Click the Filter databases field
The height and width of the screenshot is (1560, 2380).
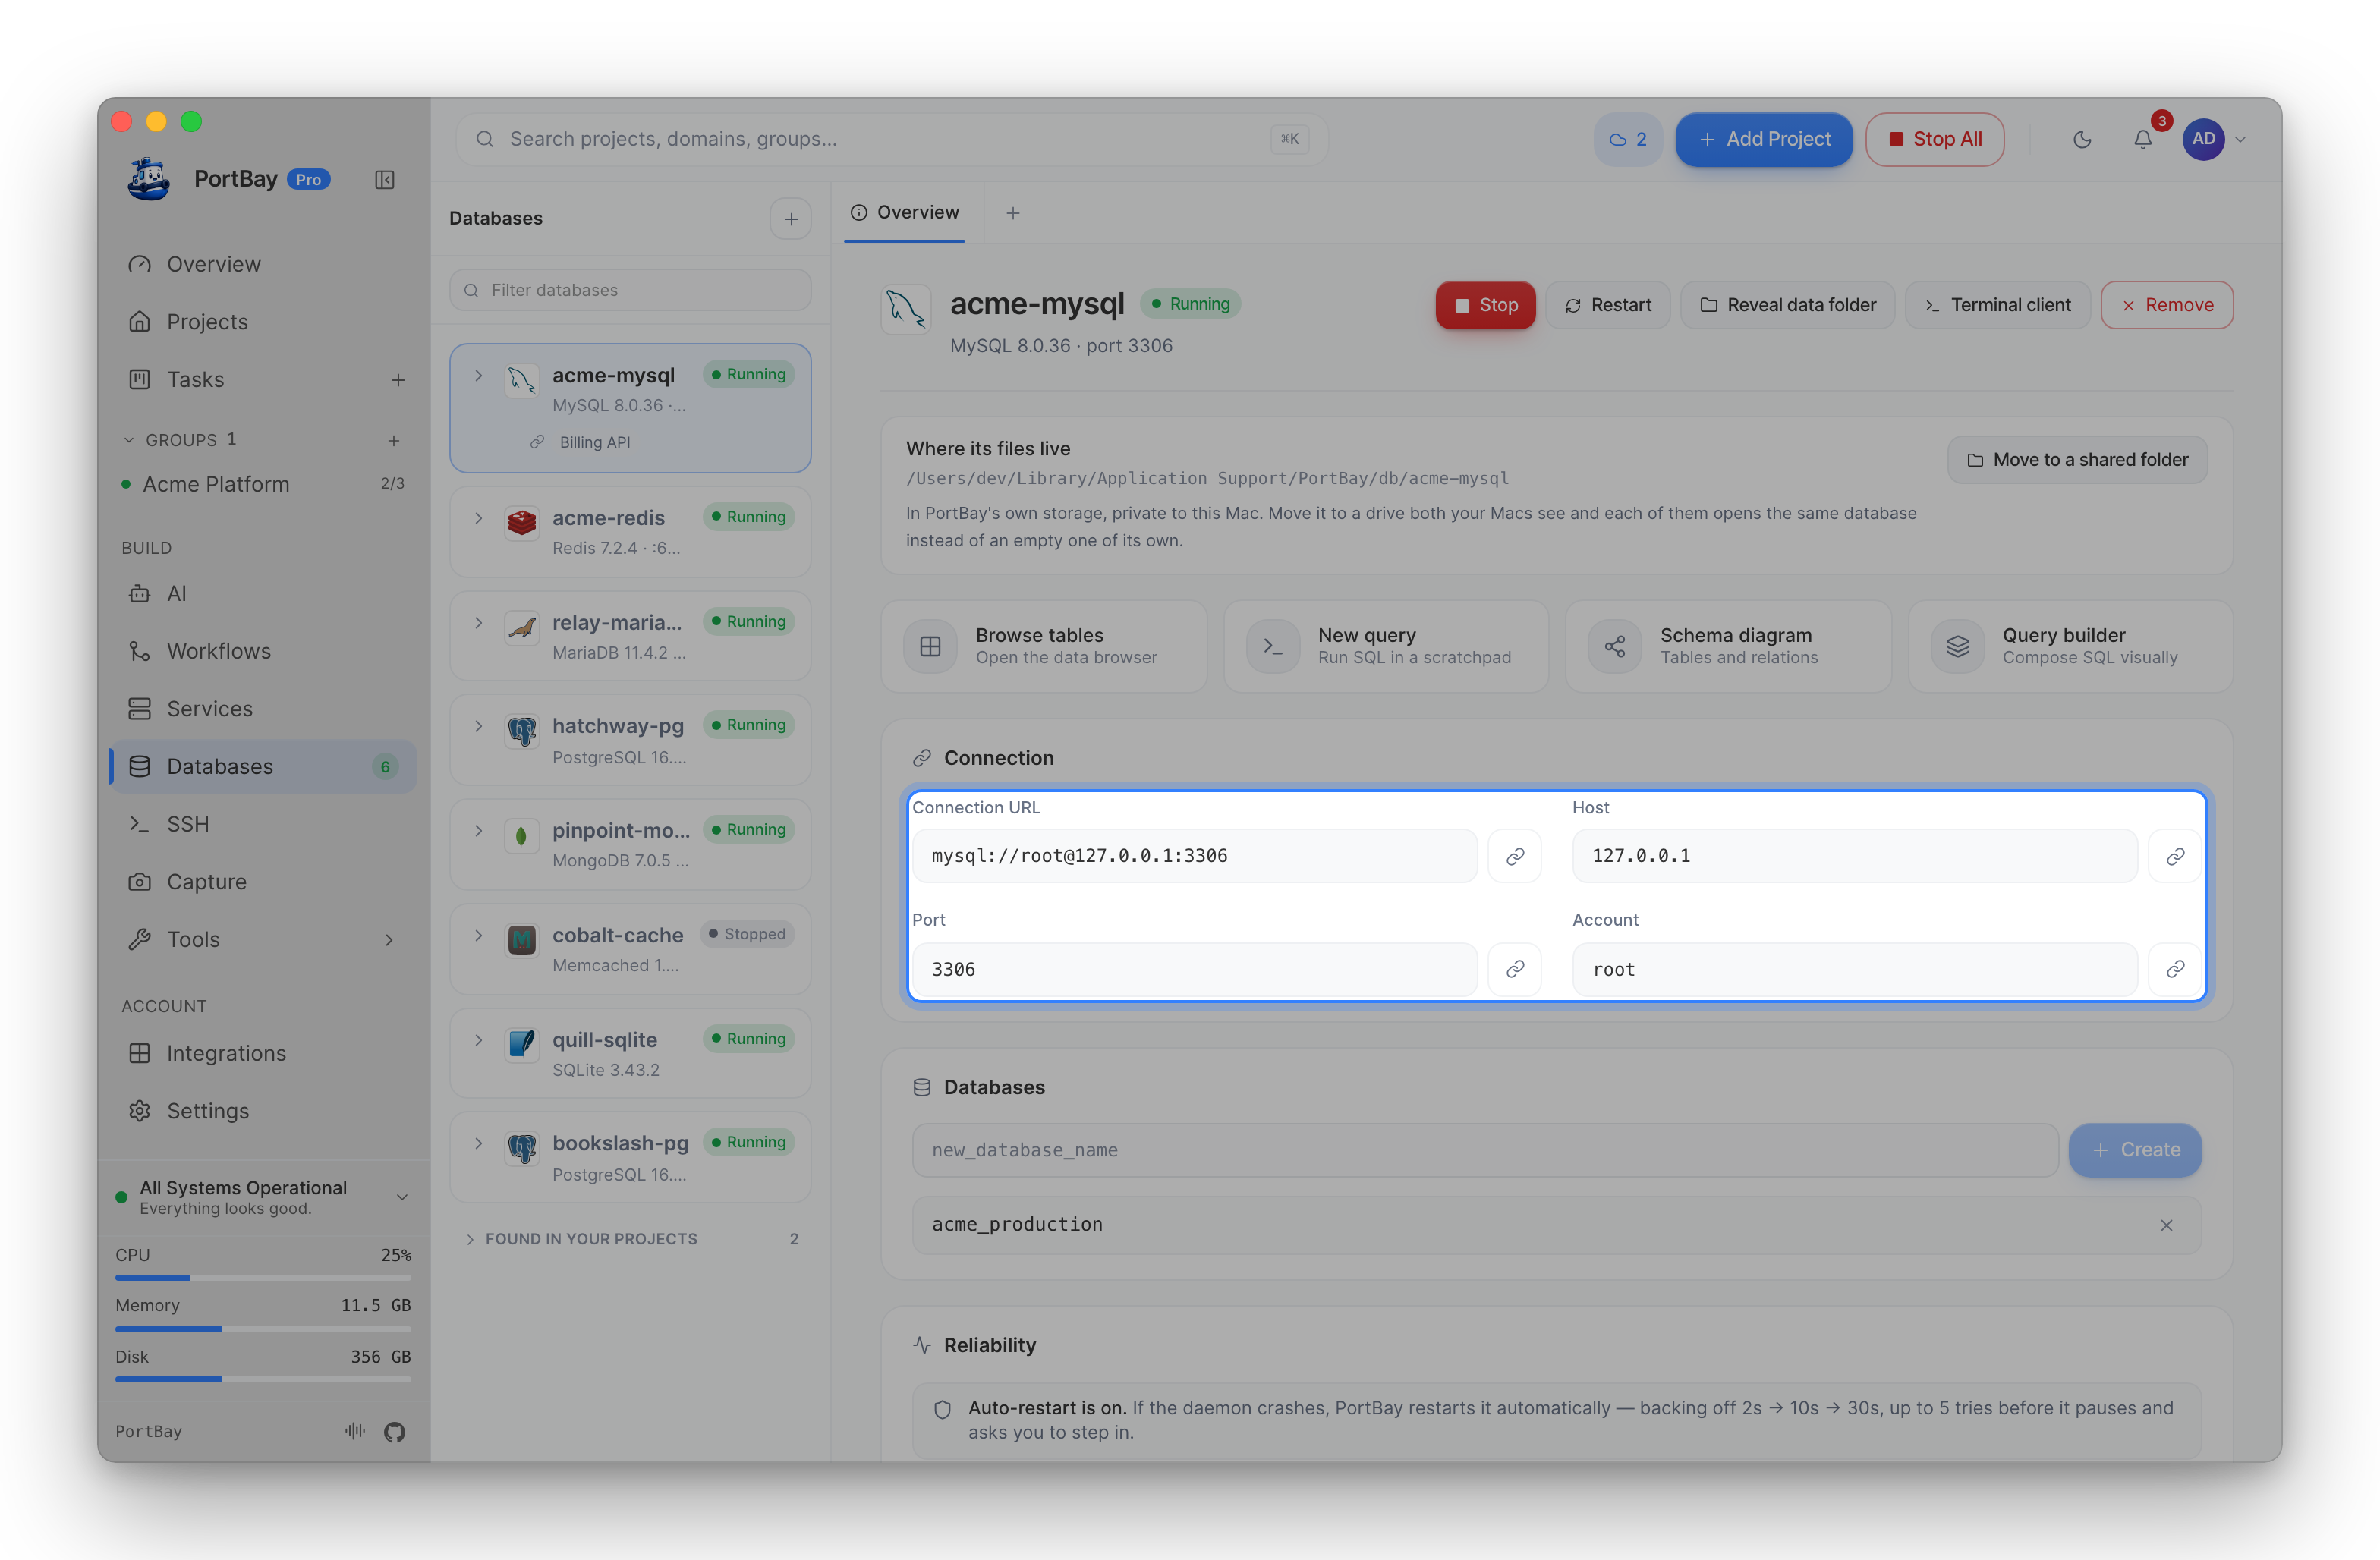tap(630, 290)
